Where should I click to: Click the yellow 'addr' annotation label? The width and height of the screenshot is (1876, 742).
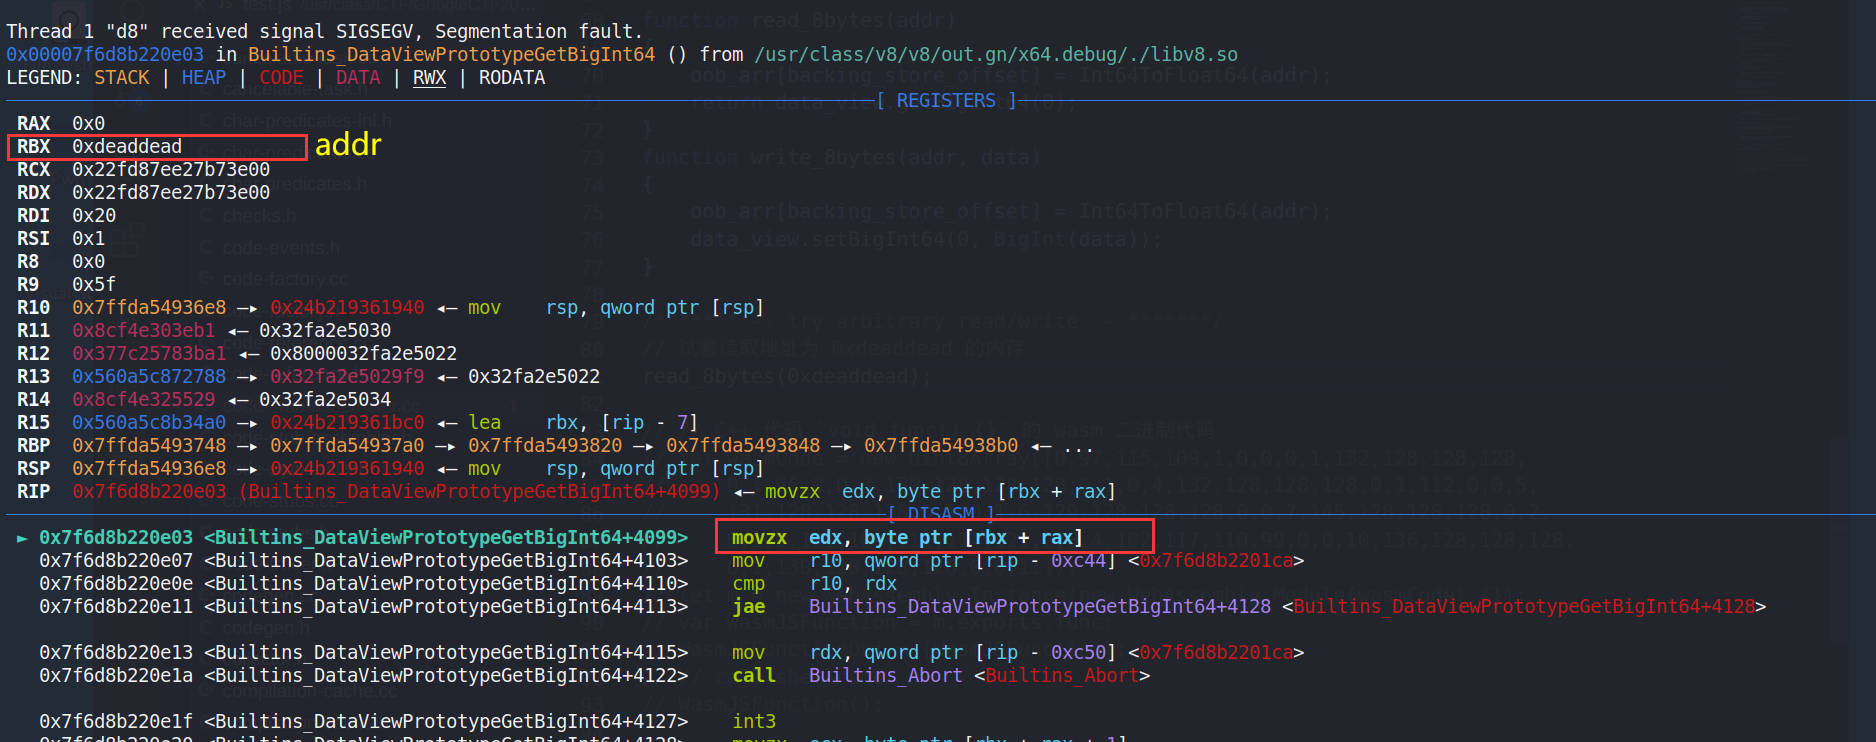click(348, 146)
